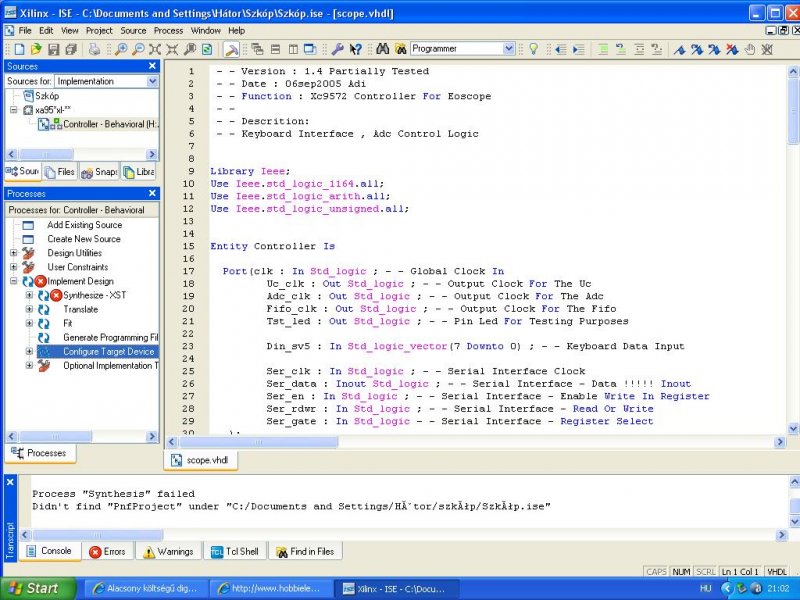This screenshot has width=800, height=600.
Task: Click the light bulb tips icon
Action: point(533,49)
